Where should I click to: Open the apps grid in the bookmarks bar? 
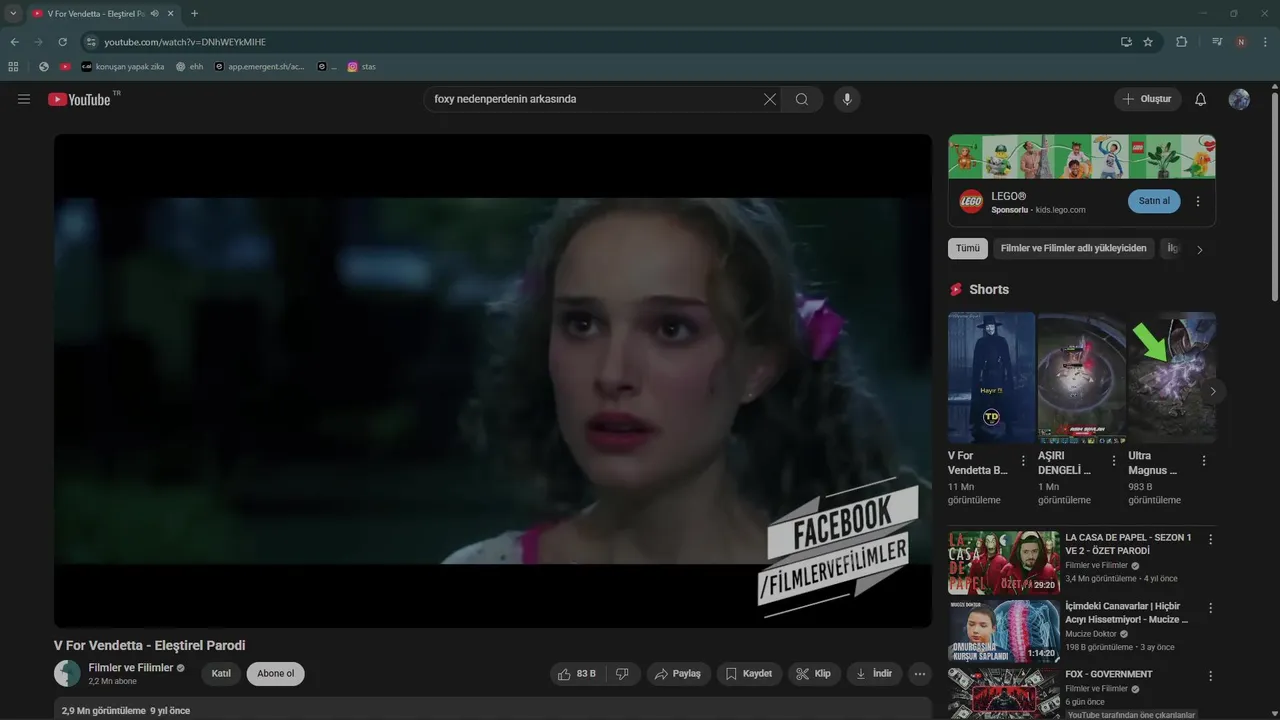(13, 67)
